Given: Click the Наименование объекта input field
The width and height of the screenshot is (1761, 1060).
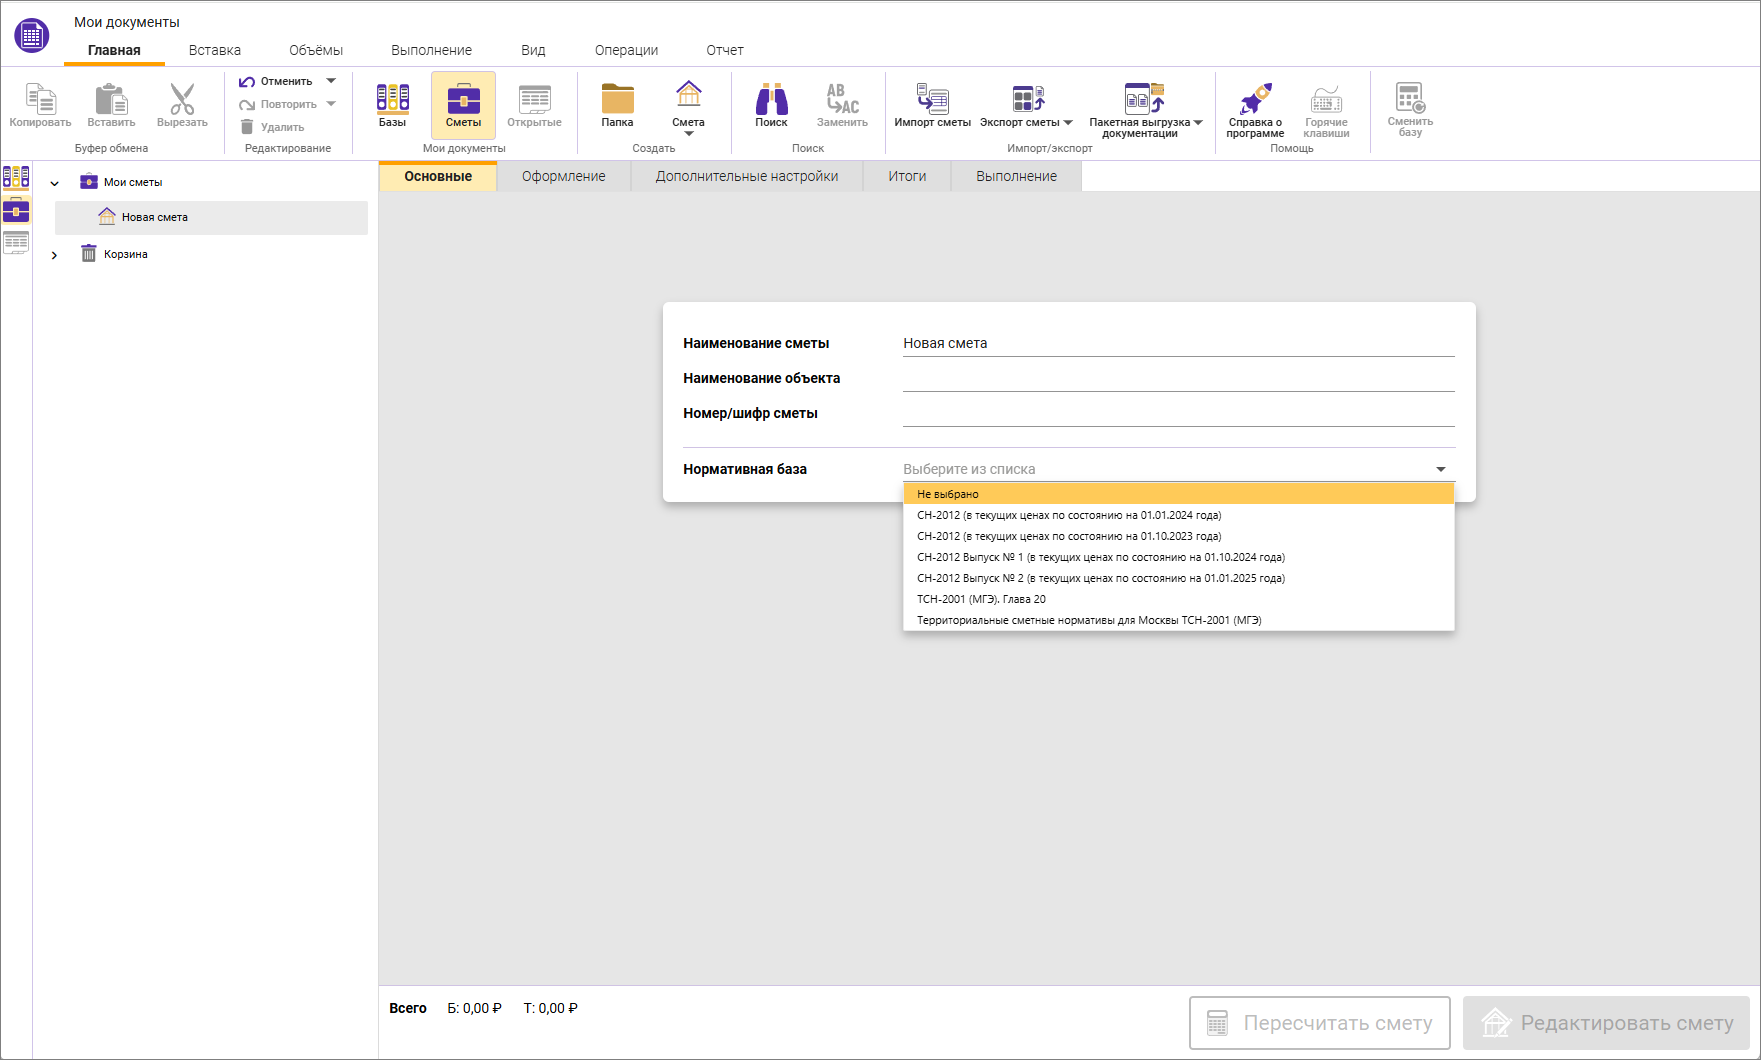Looking at the screenshot, I should [x=1177, y=378].
